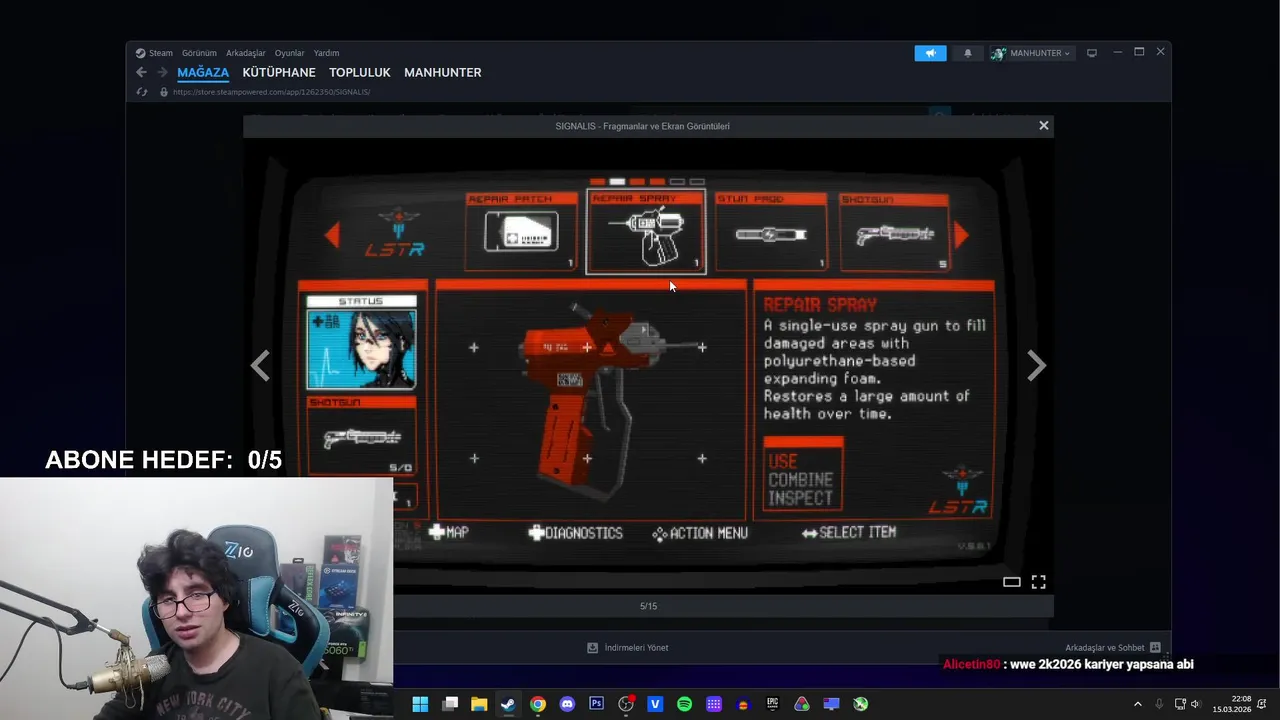
Task: Click the USE option
Action: (x=783, y=461)
